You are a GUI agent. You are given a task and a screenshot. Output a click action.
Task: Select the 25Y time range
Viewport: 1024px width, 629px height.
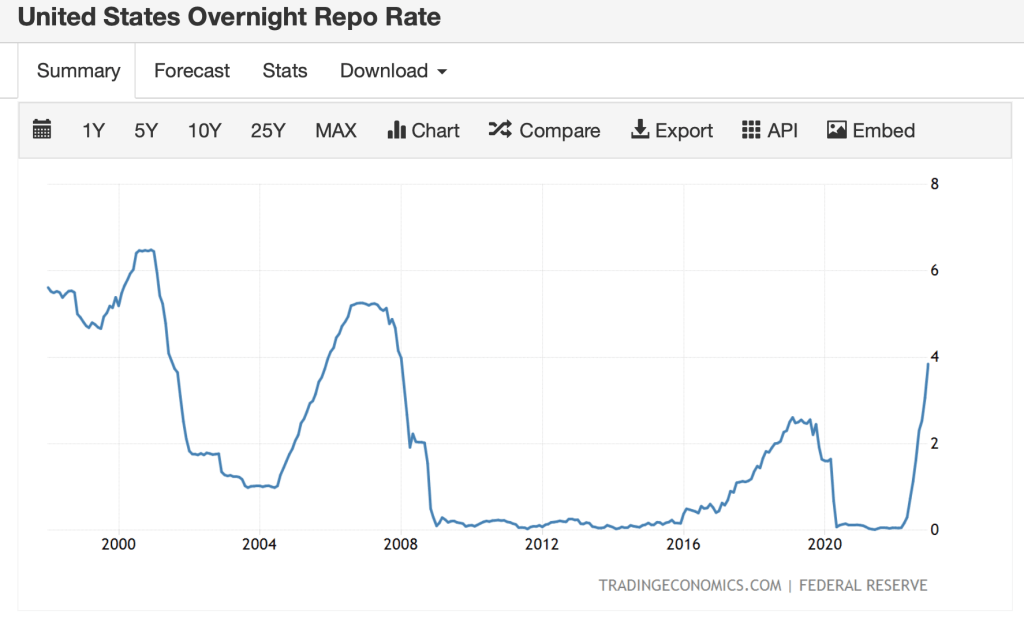pyautogui.click(x=268, y=130)
